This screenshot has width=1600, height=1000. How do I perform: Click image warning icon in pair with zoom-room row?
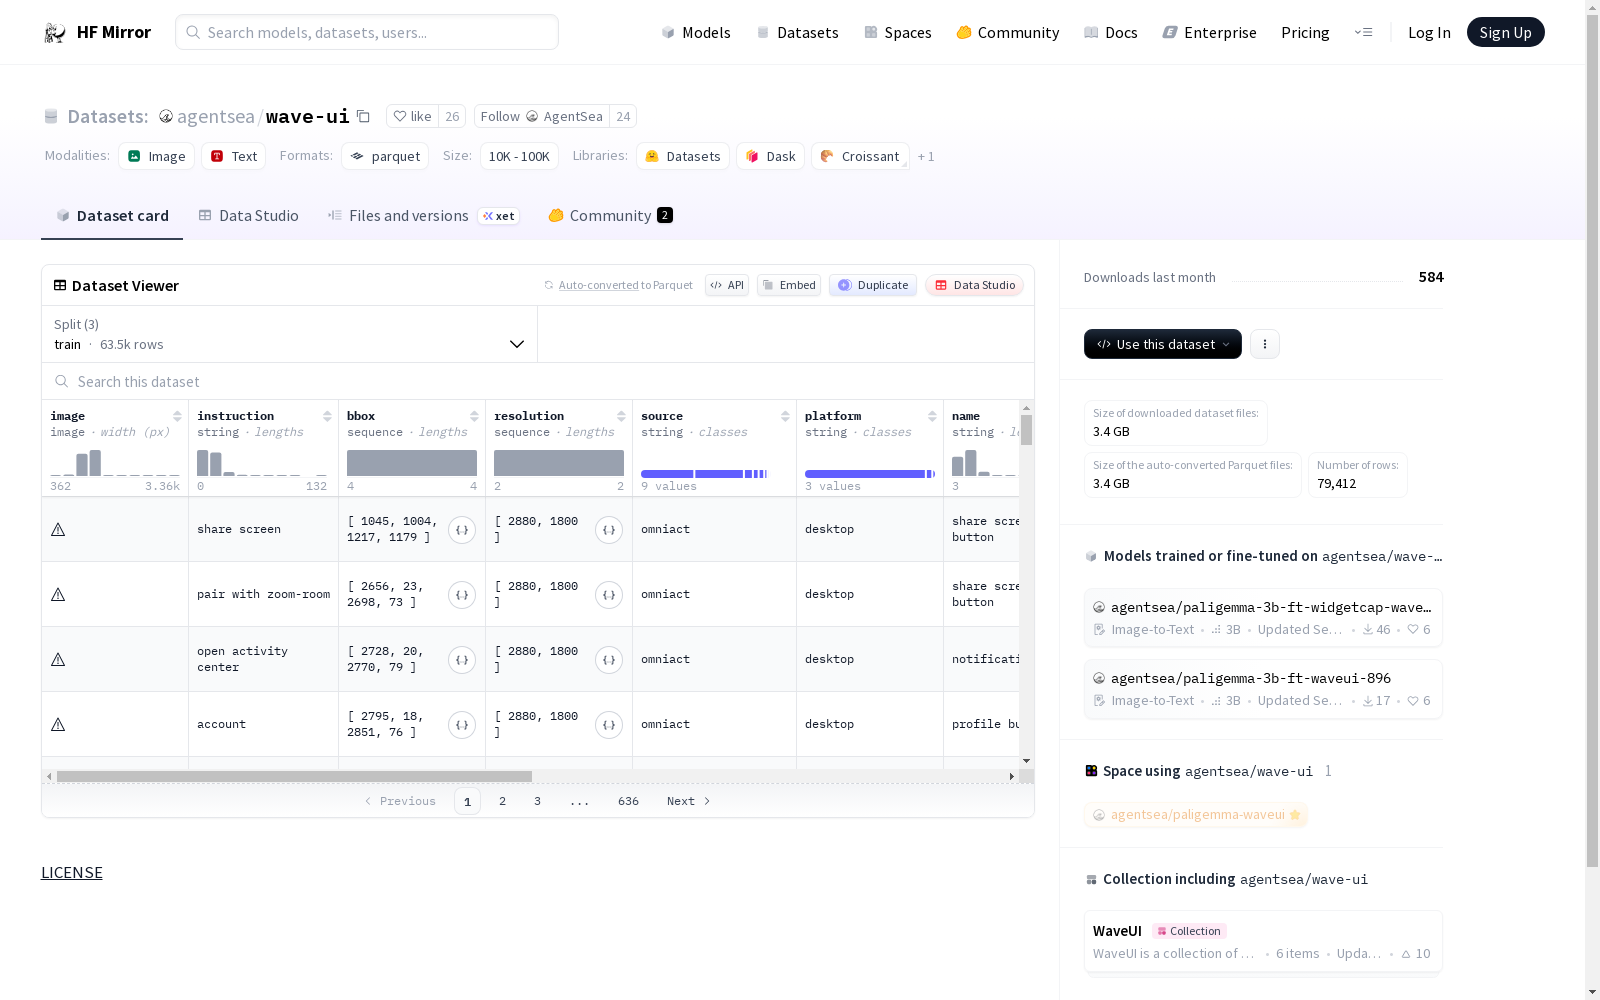pos(58,595)
